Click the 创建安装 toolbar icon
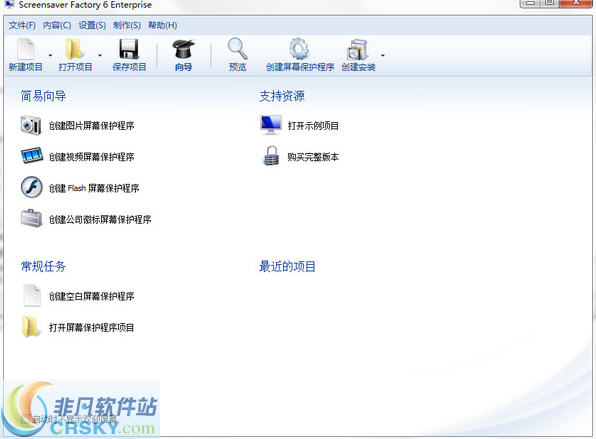Viewport: 596px width, 439px height. coord(358,49)
